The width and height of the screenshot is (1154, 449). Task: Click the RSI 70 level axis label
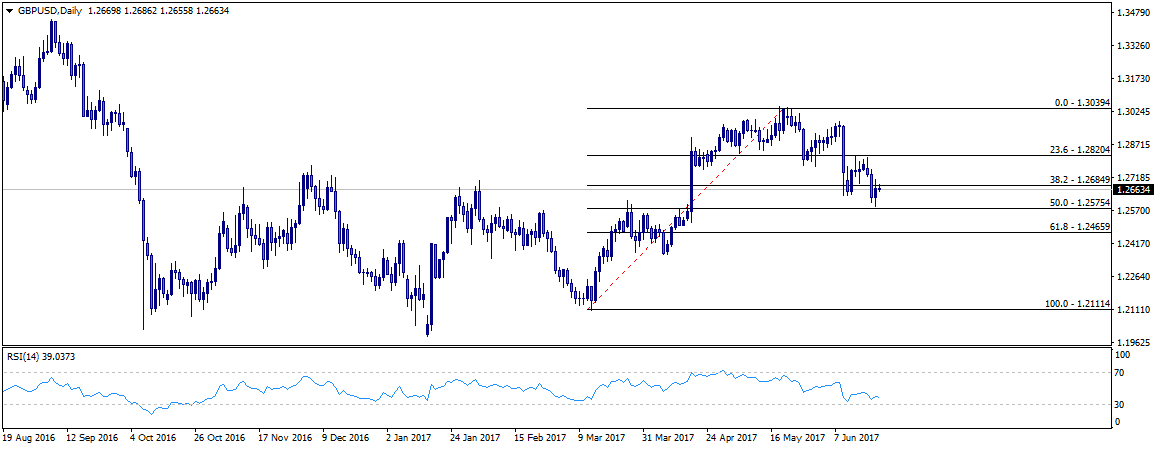(1122, 373)
